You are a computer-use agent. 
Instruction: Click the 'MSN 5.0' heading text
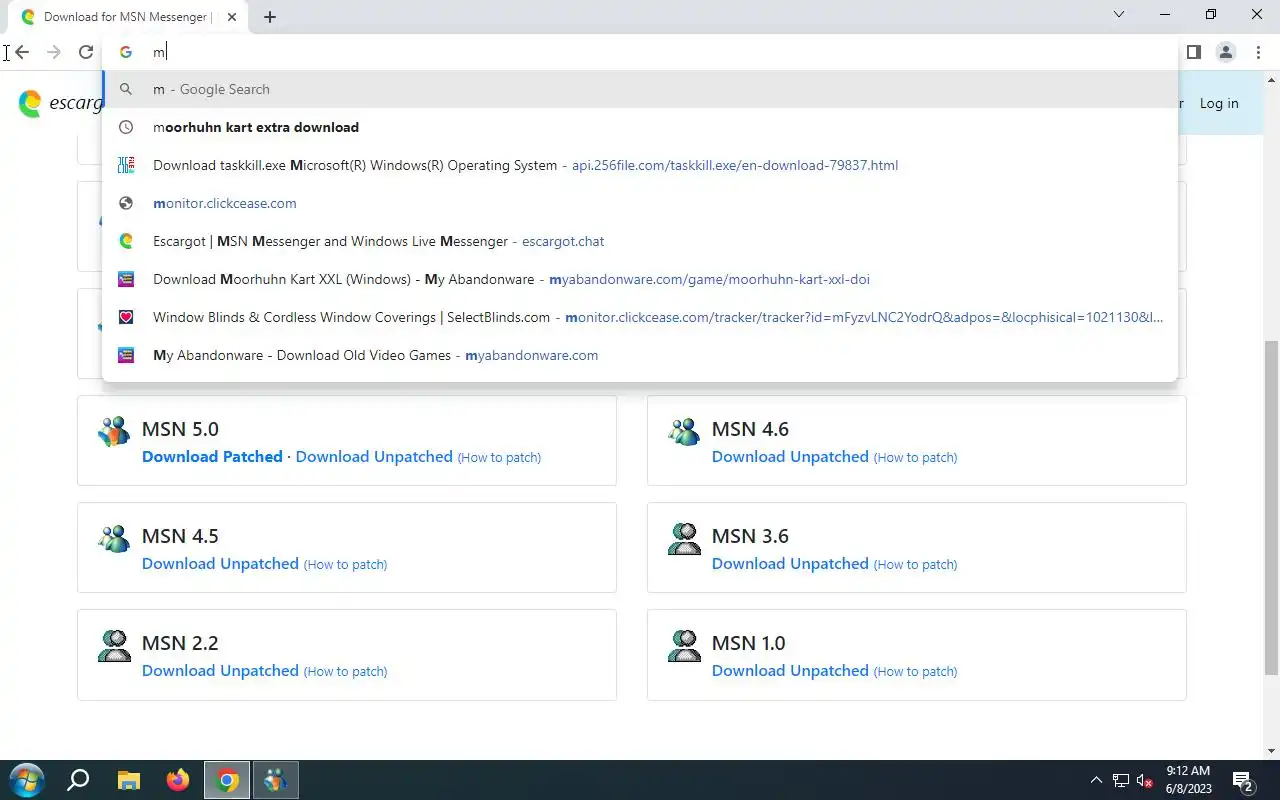[x=180, y=429]
